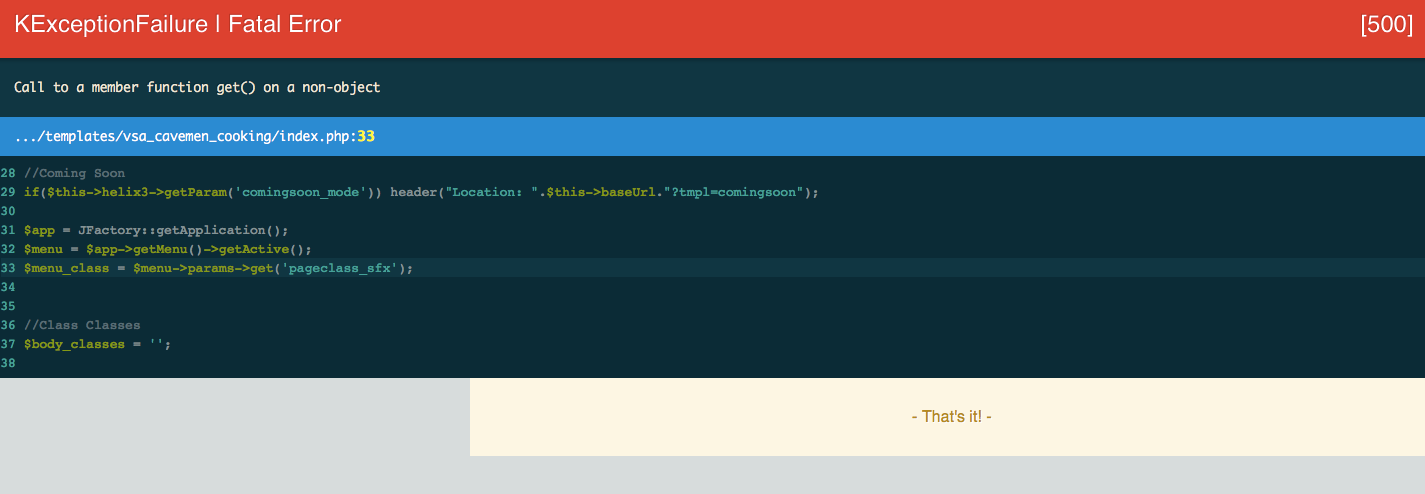The width and height of the screenshot is (1425, 494).
Task: Click the '$menu = $app->getMenu()->getActive();' line
Action: [x=168, y=249]
